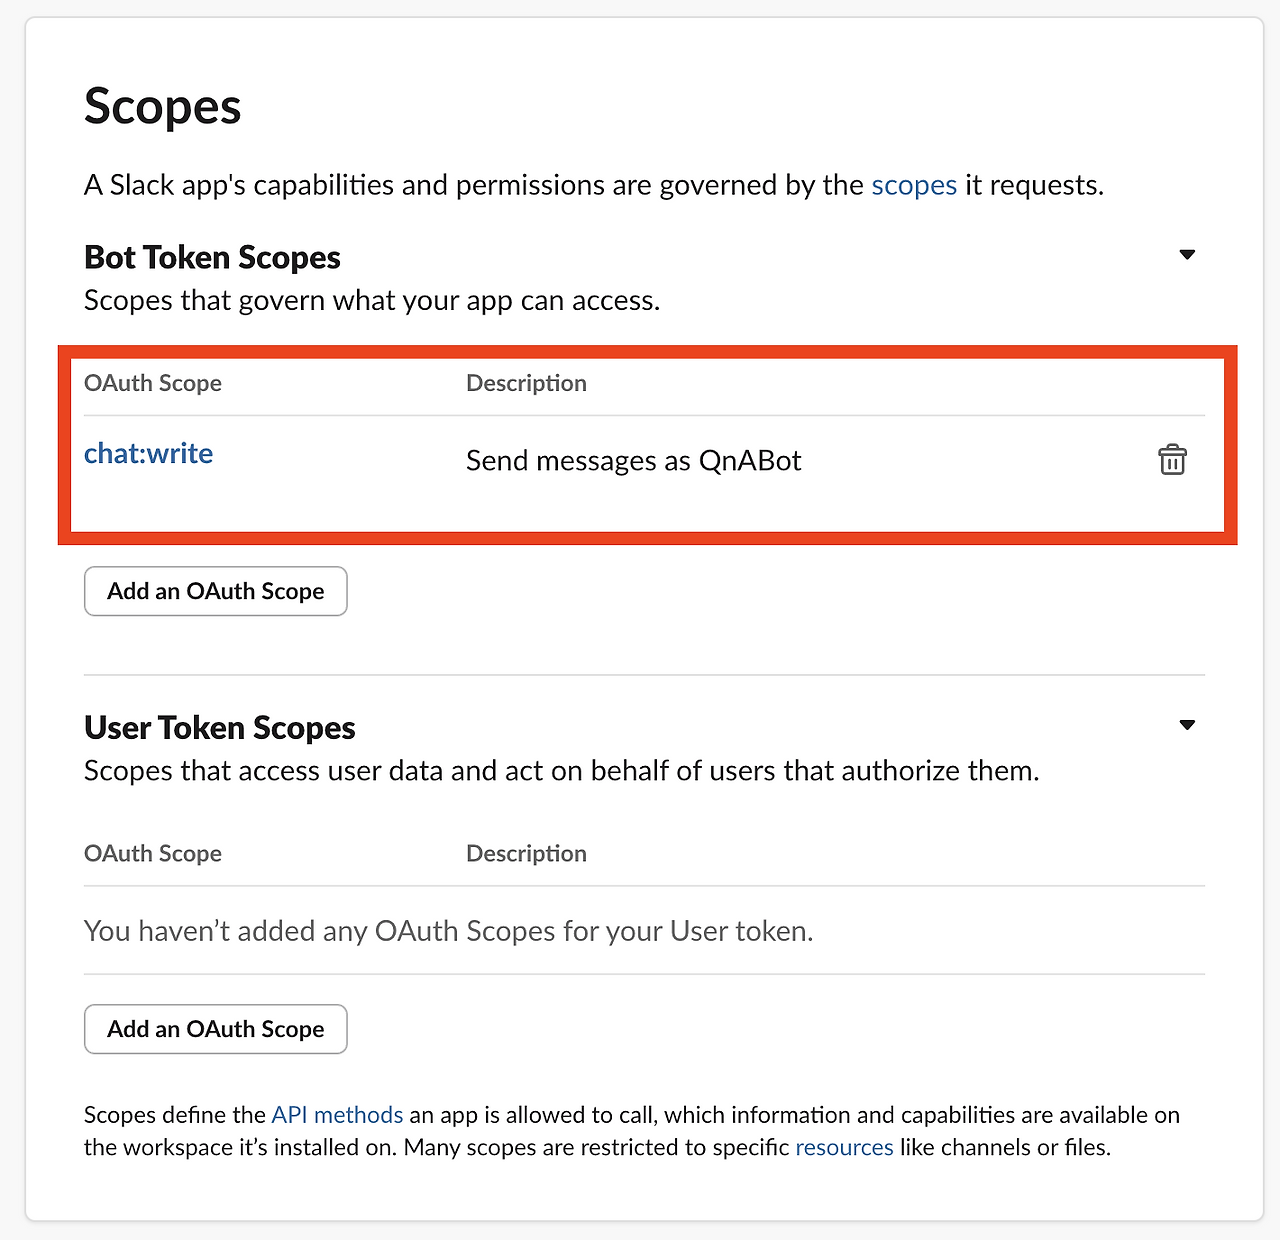Collapse the Bot Token Scopes section
This screenshot has height=1240, width=1280.
[x=1187, y=255]
